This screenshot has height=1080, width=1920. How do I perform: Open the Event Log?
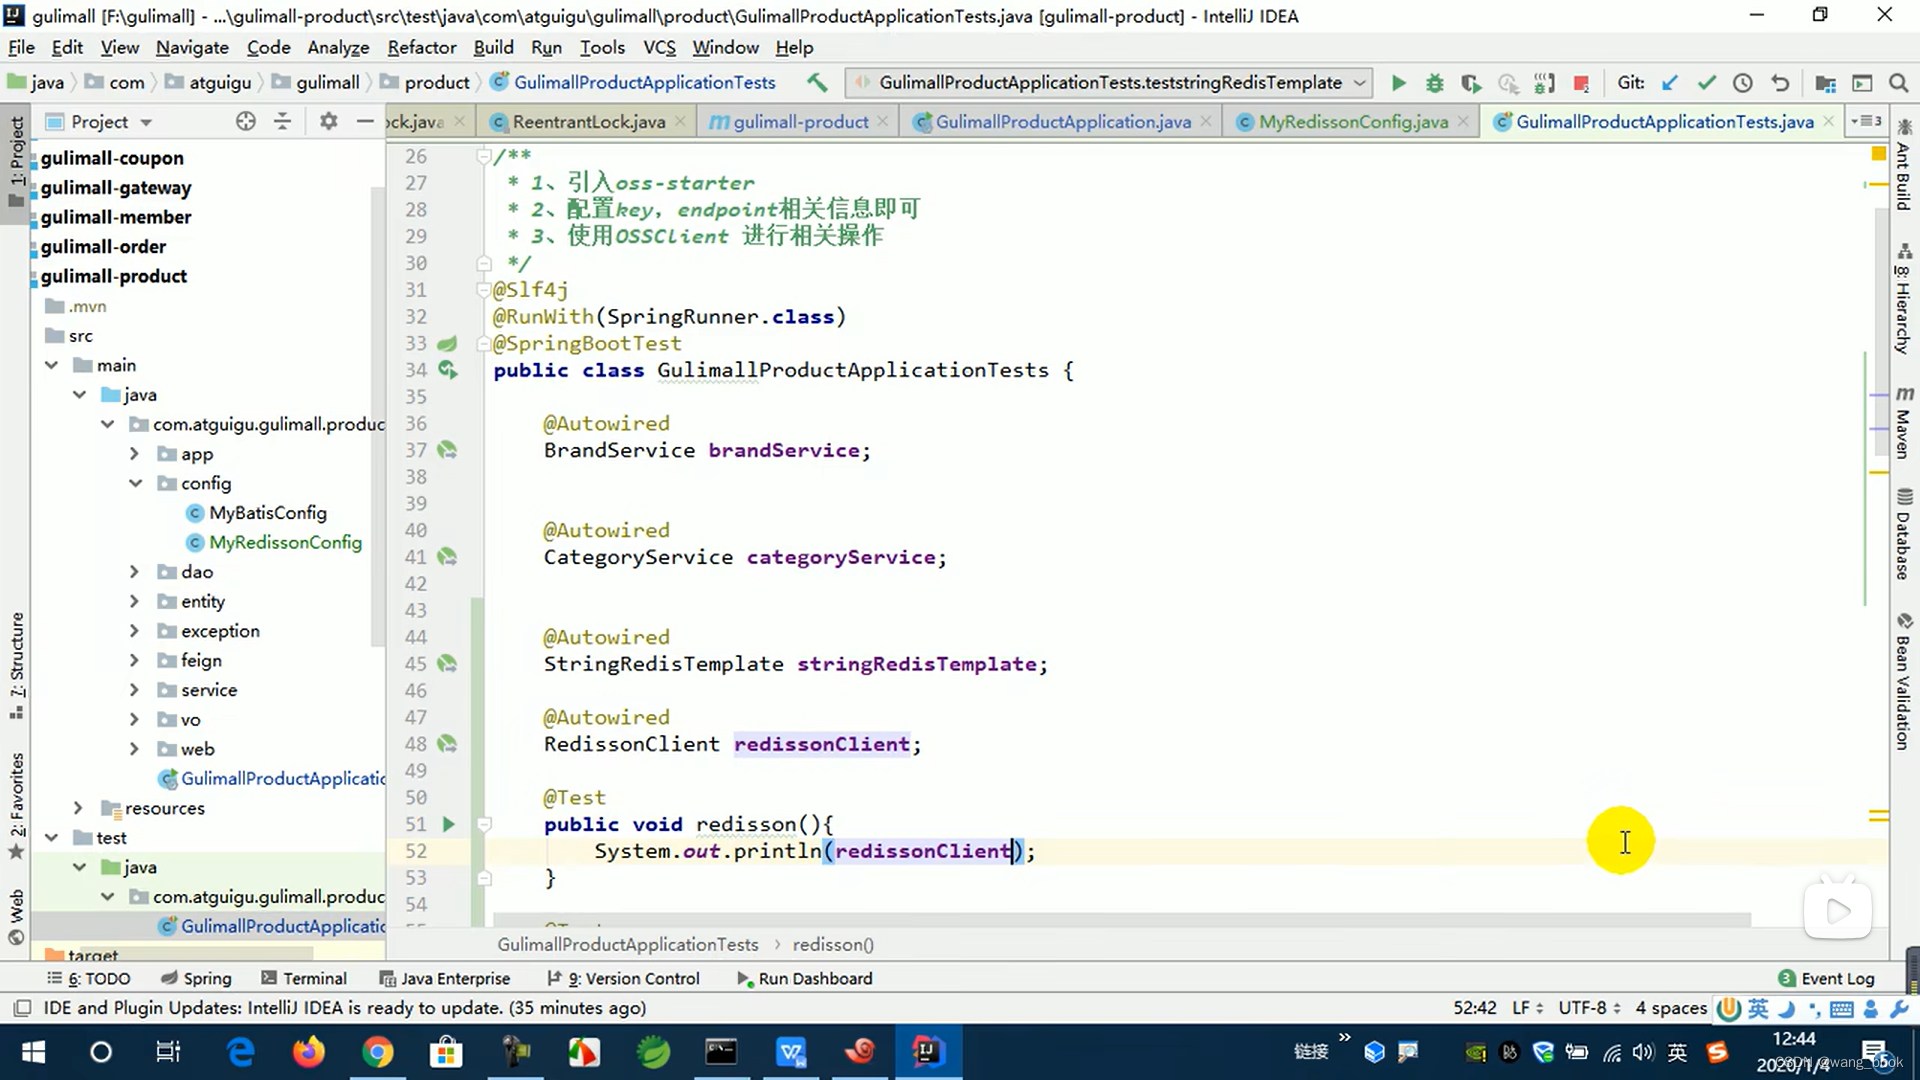click(x=1827, y=978)
